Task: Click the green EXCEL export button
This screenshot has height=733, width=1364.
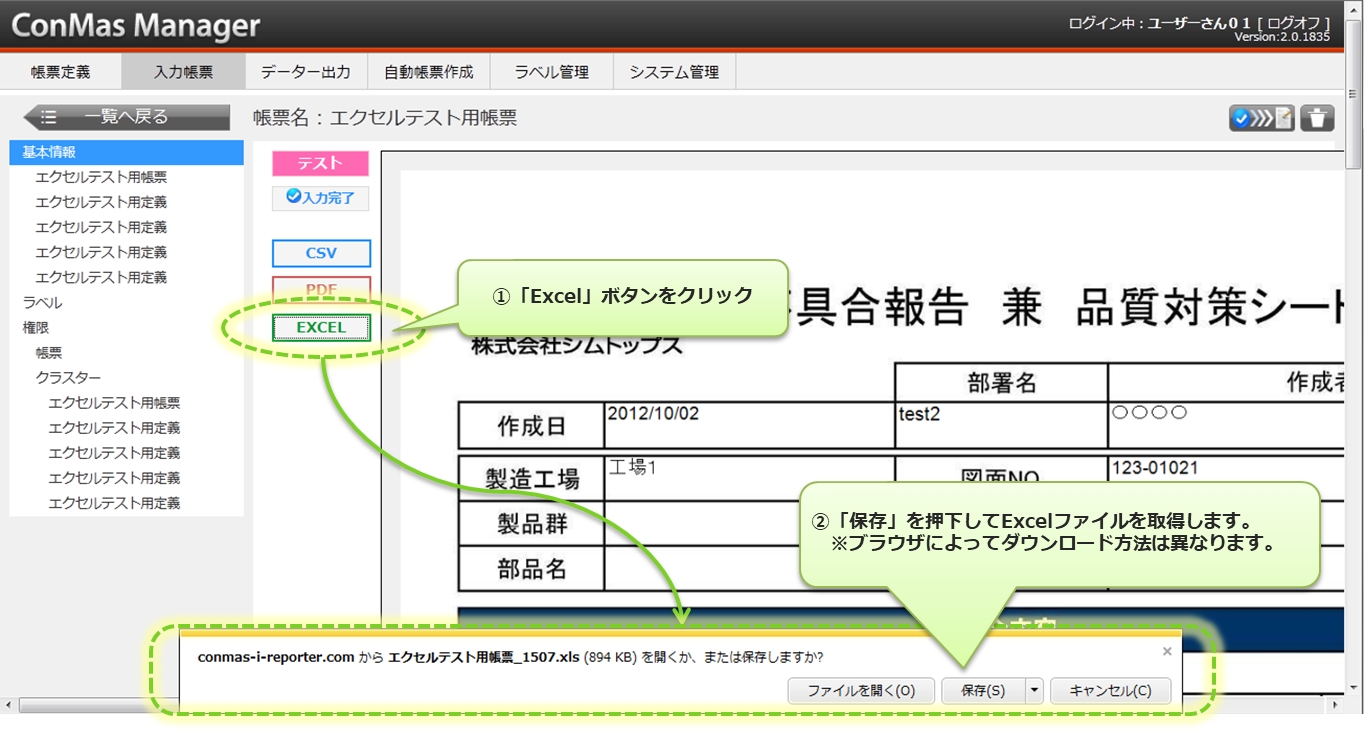Action: pos(321,327)
